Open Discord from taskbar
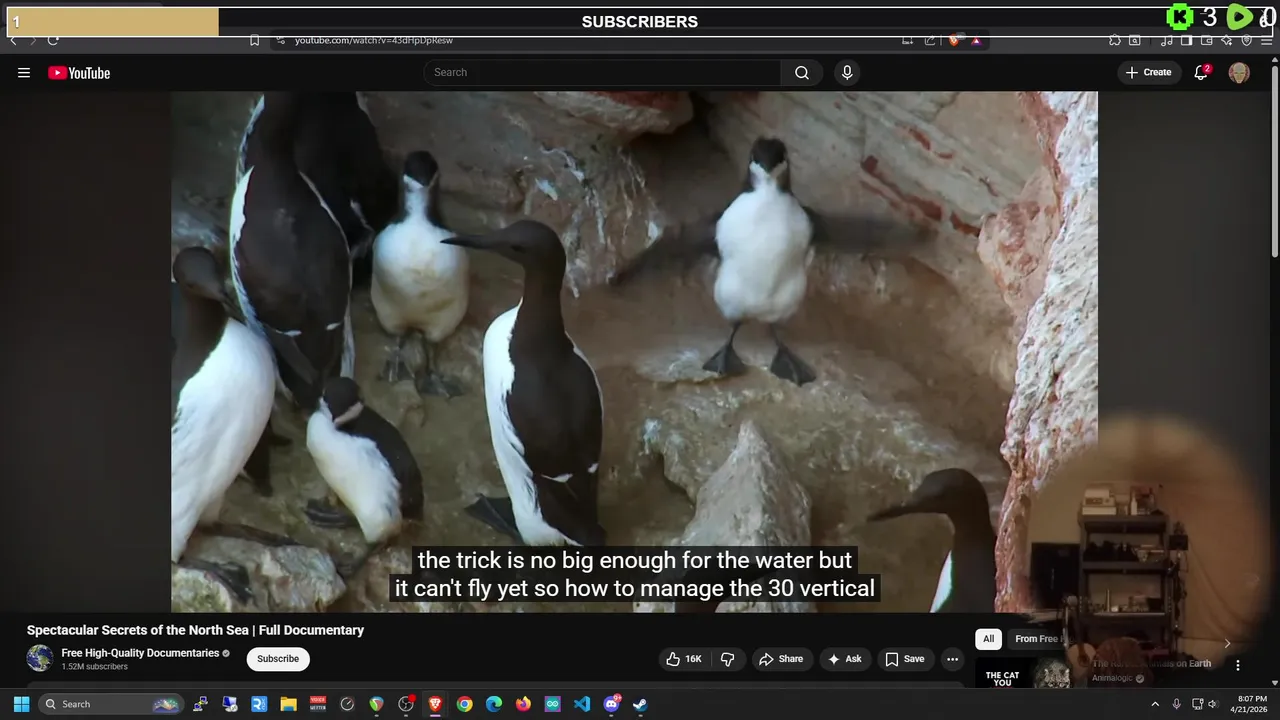The height and width of the screenshot is (720, 1280). (612, 704)
